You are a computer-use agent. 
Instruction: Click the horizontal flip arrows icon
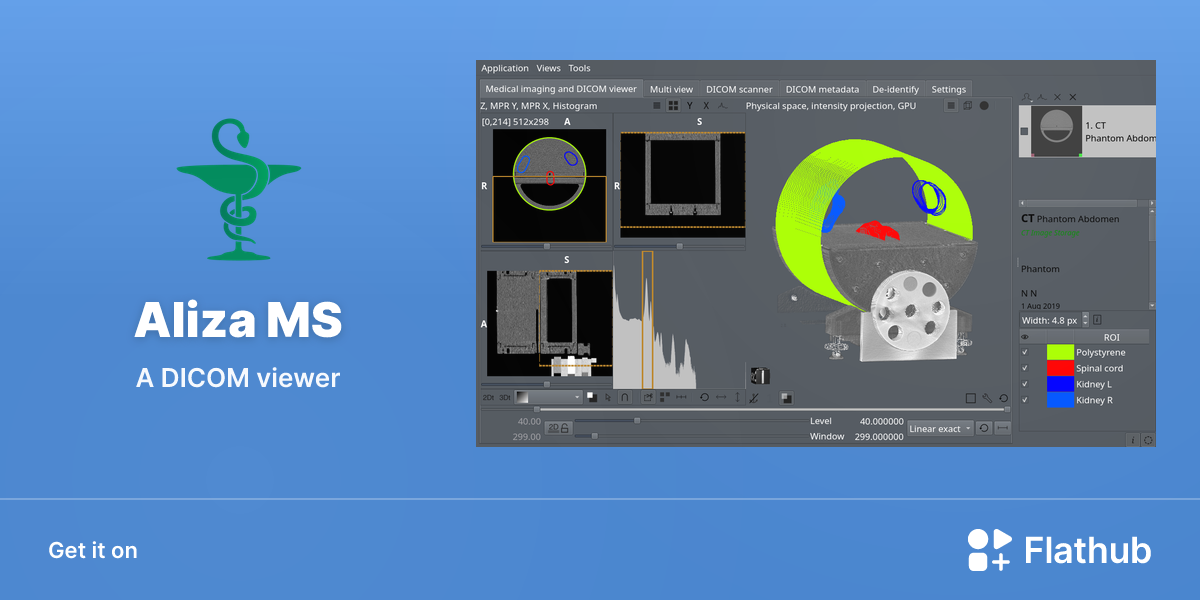(721, 397)
